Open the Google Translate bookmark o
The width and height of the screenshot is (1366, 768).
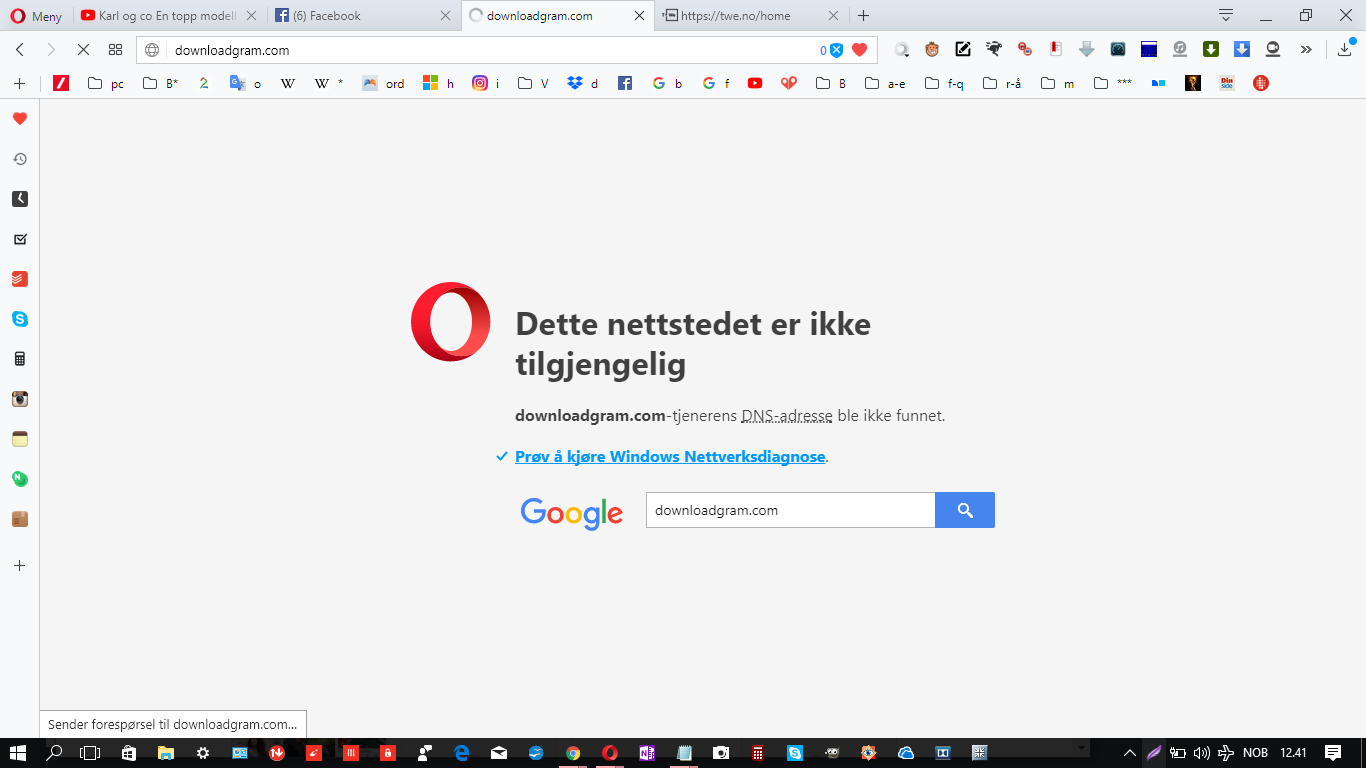coord(245,84)
